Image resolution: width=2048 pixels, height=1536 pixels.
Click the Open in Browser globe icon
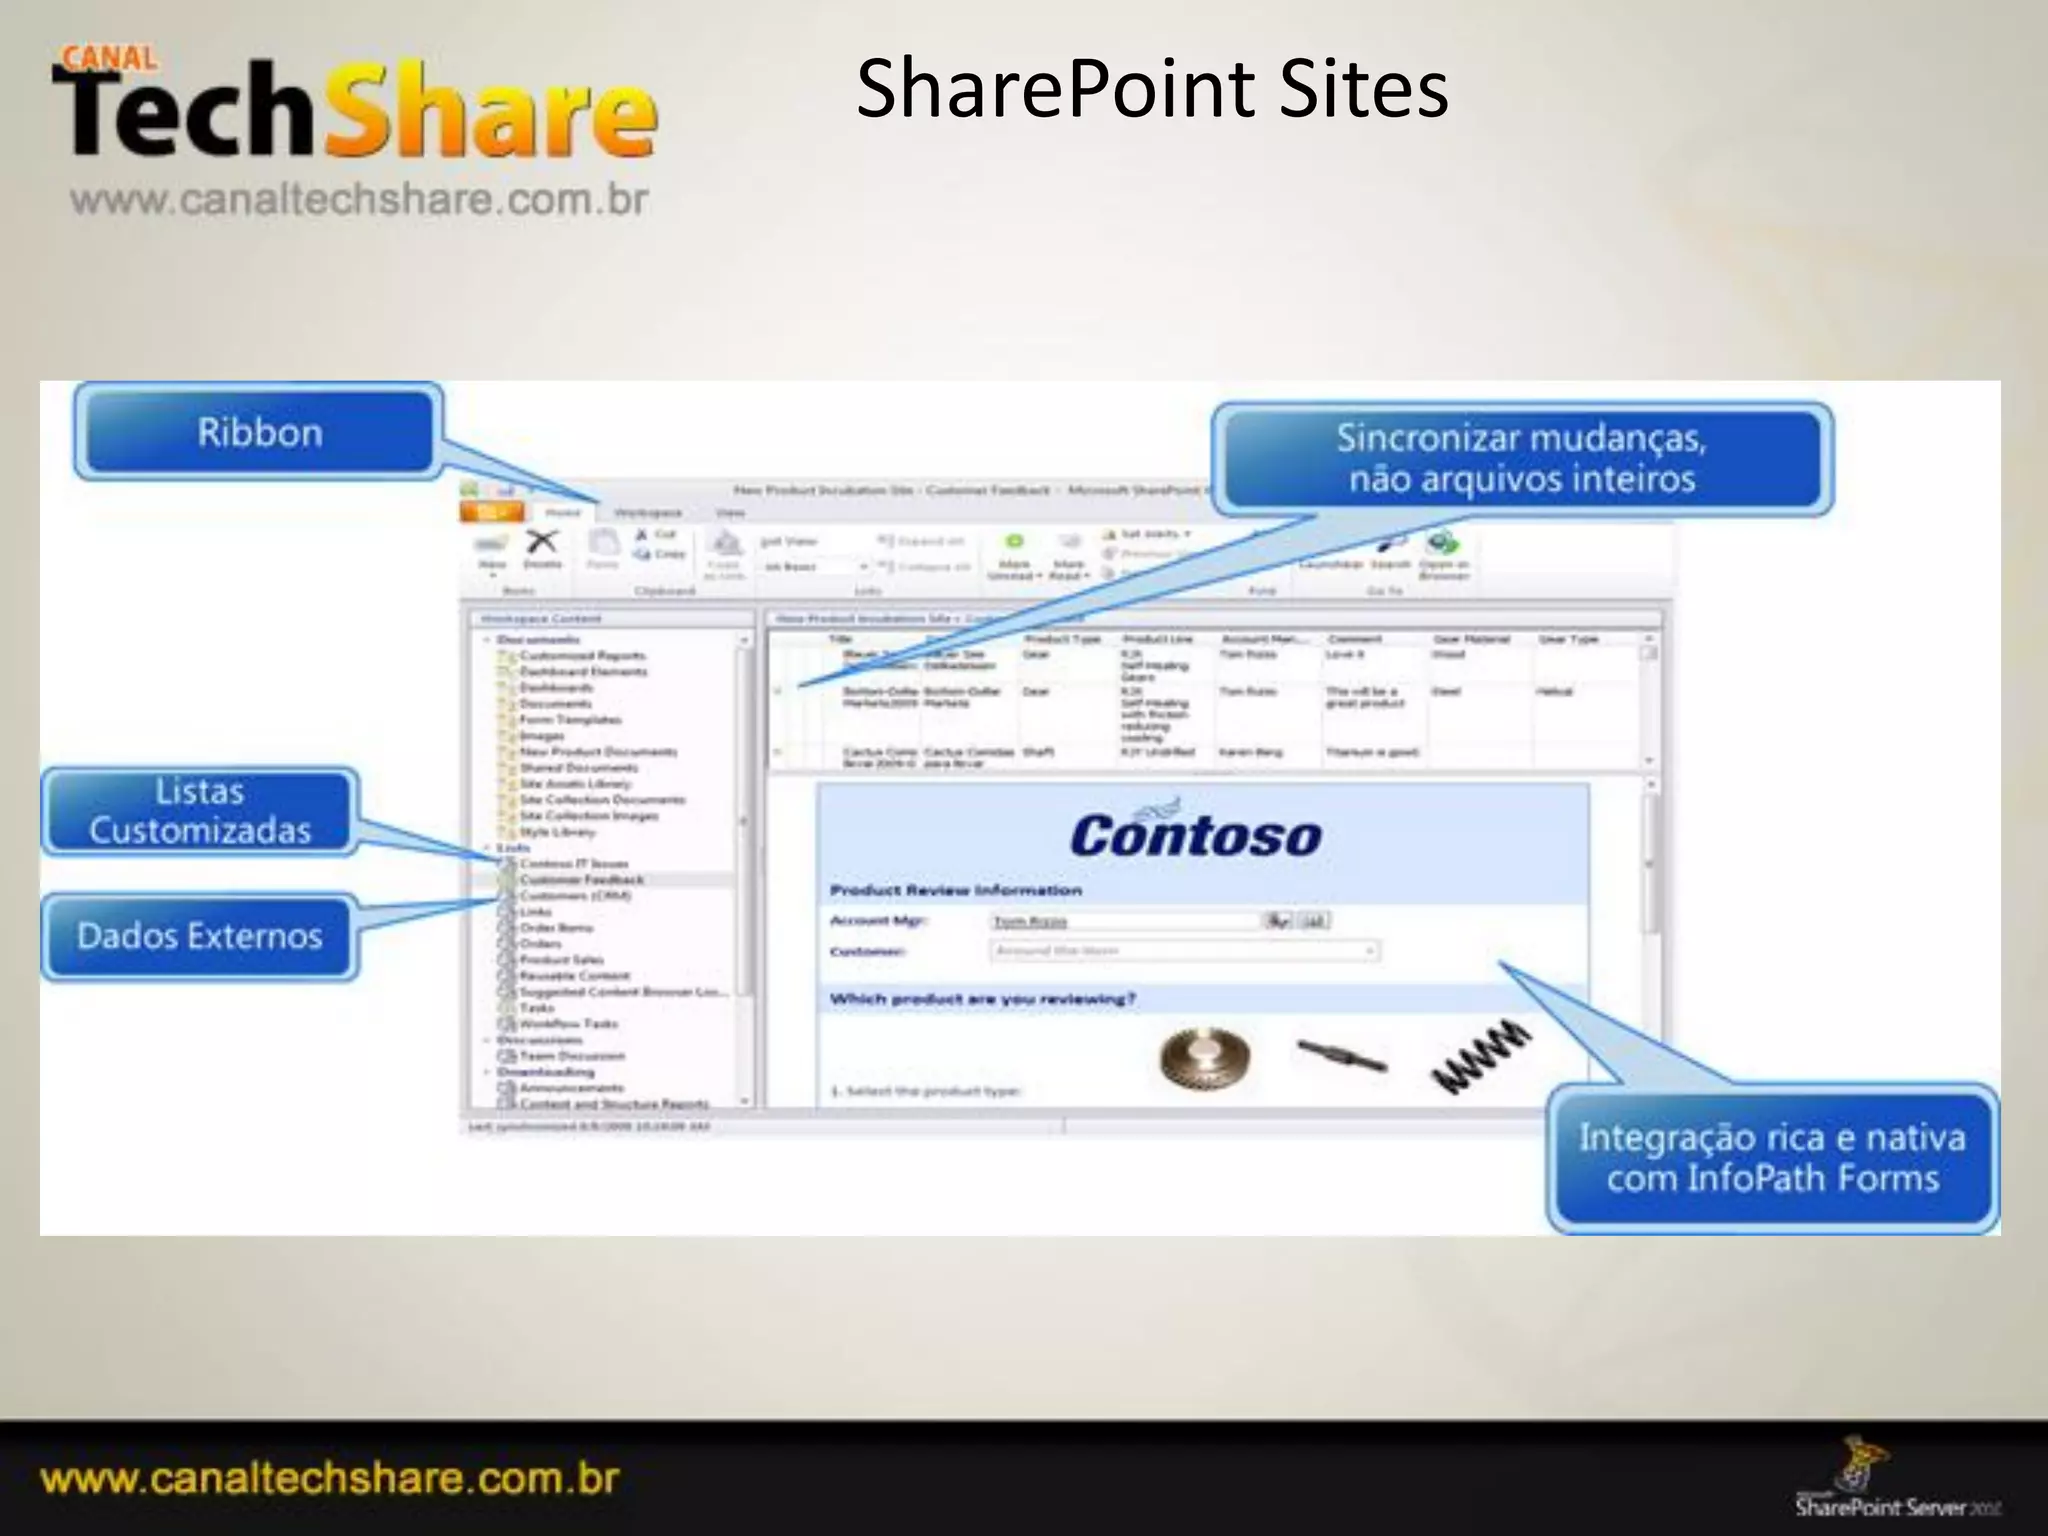click(1443, 543)
